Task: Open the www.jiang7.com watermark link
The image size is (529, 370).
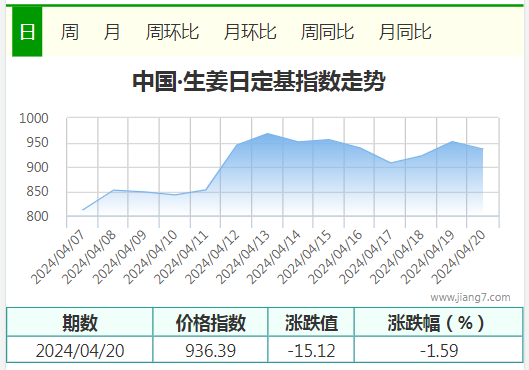Action: click(470, 297)
